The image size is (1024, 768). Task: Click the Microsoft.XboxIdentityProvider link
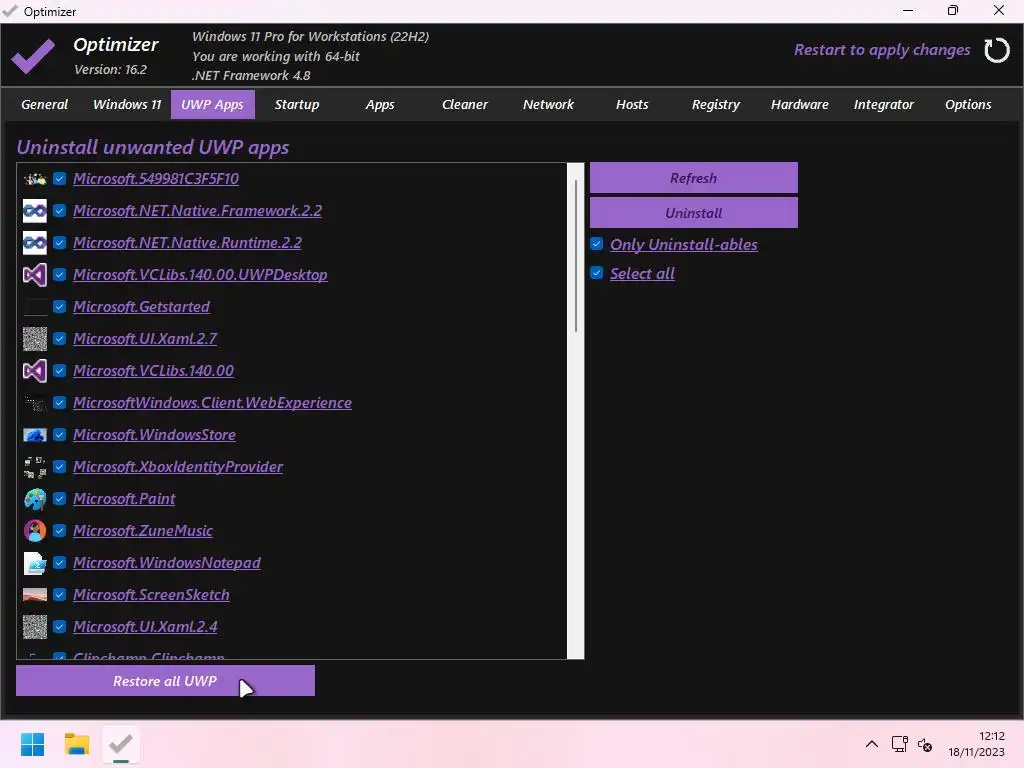(x=178, y=467)
